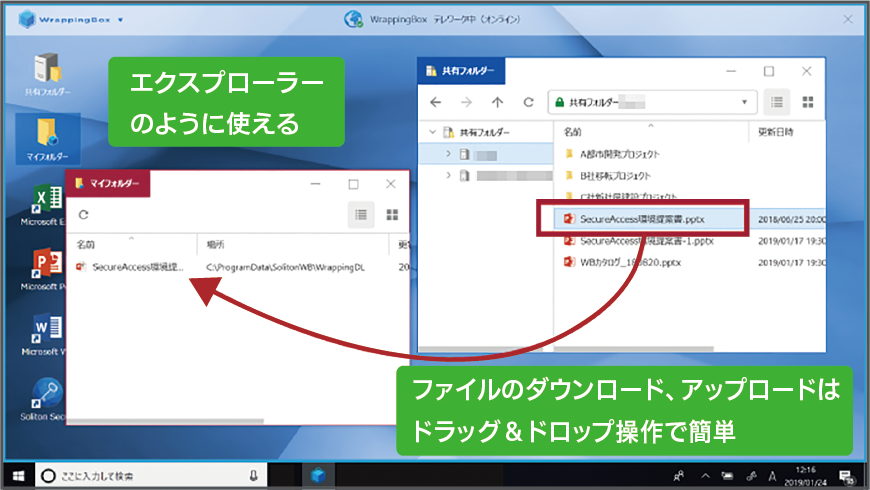Click the C:\ProgramData\SolitonWB\WrappingDL path cell
This screenshot has height=490, width=870.
[285, 267]
